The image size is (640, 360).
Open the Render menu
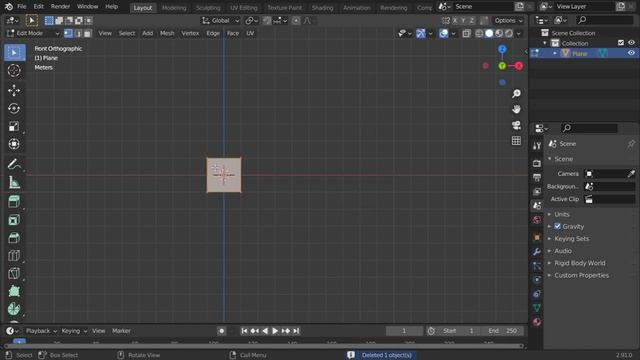(x=60, y=7)
